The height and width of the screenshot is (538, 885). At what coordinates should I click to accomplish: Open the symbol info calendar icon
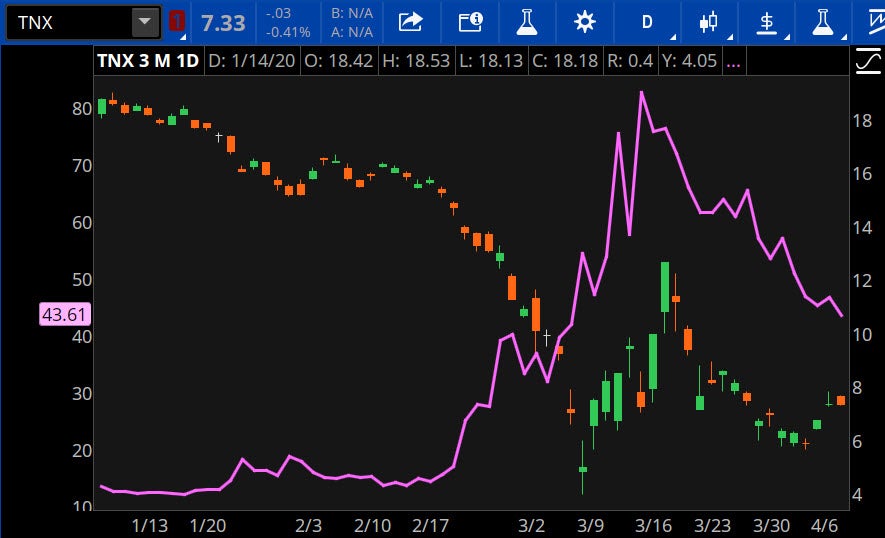(x=470, y=22)
